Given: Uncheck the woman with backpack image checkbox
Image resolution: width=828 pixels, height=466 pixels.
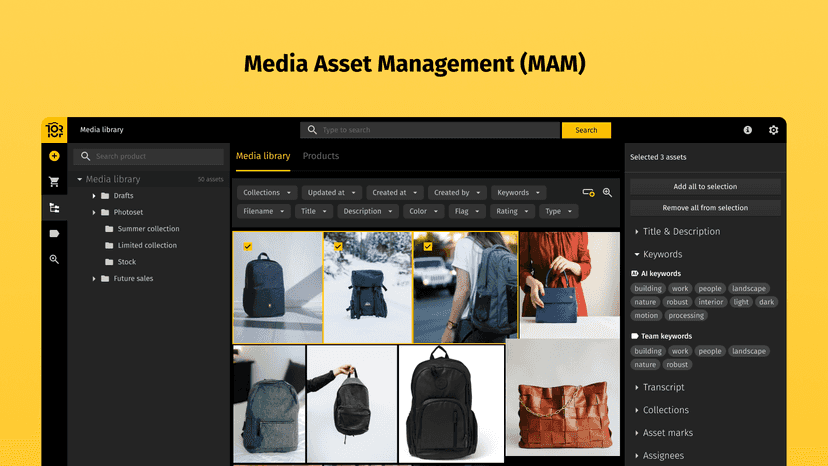Looking at the screenshot, I should (x=428, y=247).
